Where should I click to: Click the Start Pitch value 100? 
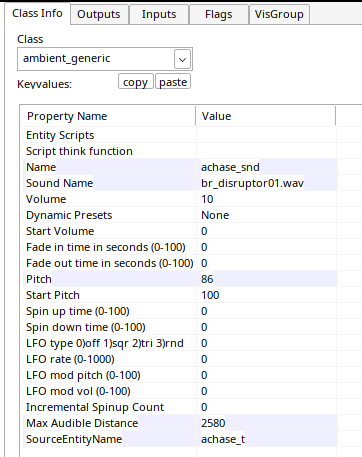tap(210, 295)
